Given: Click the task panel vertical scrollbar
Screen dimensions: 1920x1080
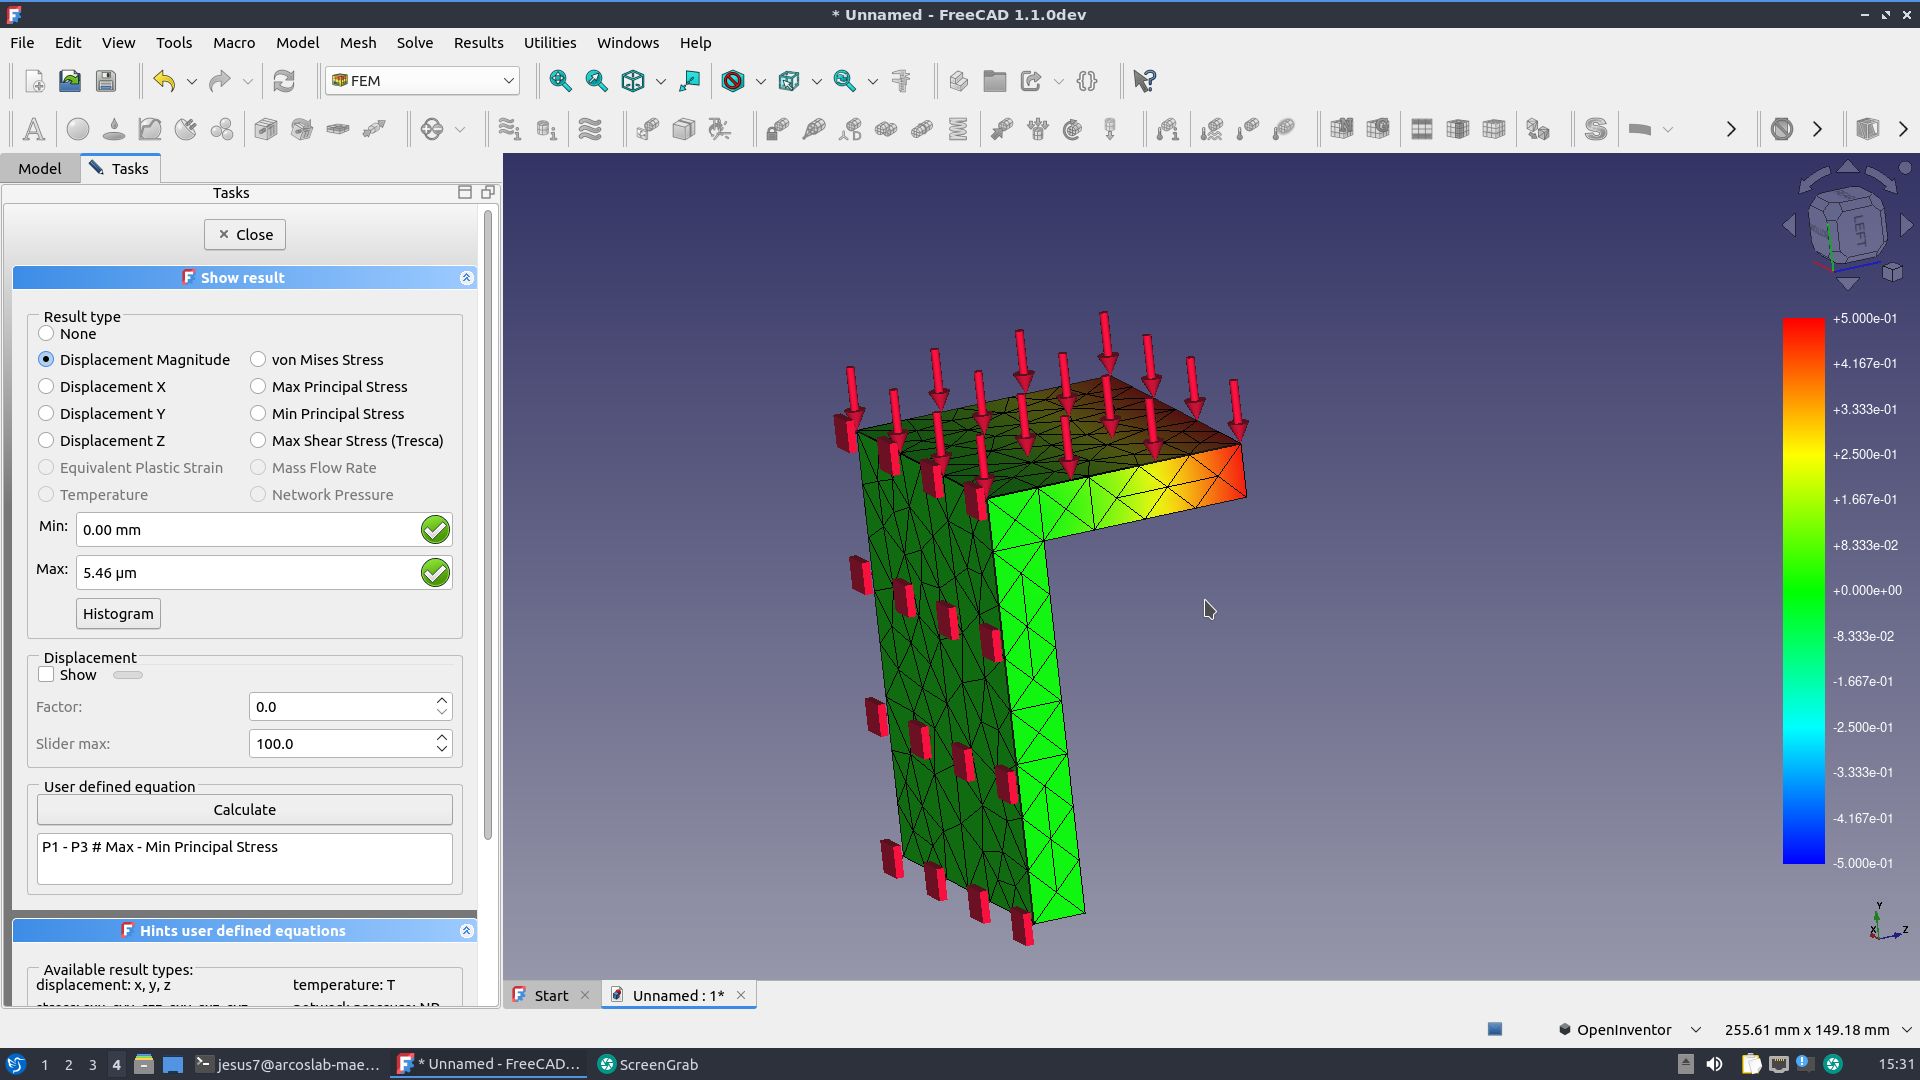Looking at the screenshot, I should (x=488, y=525).
